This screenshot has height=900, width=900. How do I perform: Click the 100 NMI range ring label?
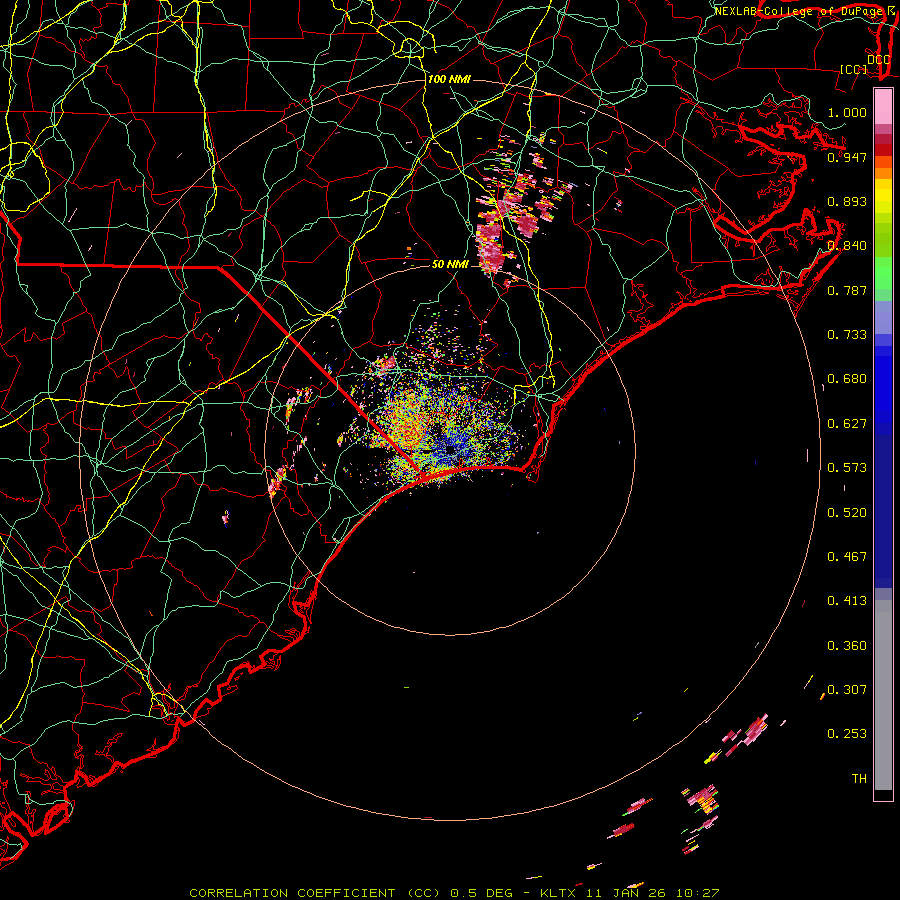click(x=449, y=79)
